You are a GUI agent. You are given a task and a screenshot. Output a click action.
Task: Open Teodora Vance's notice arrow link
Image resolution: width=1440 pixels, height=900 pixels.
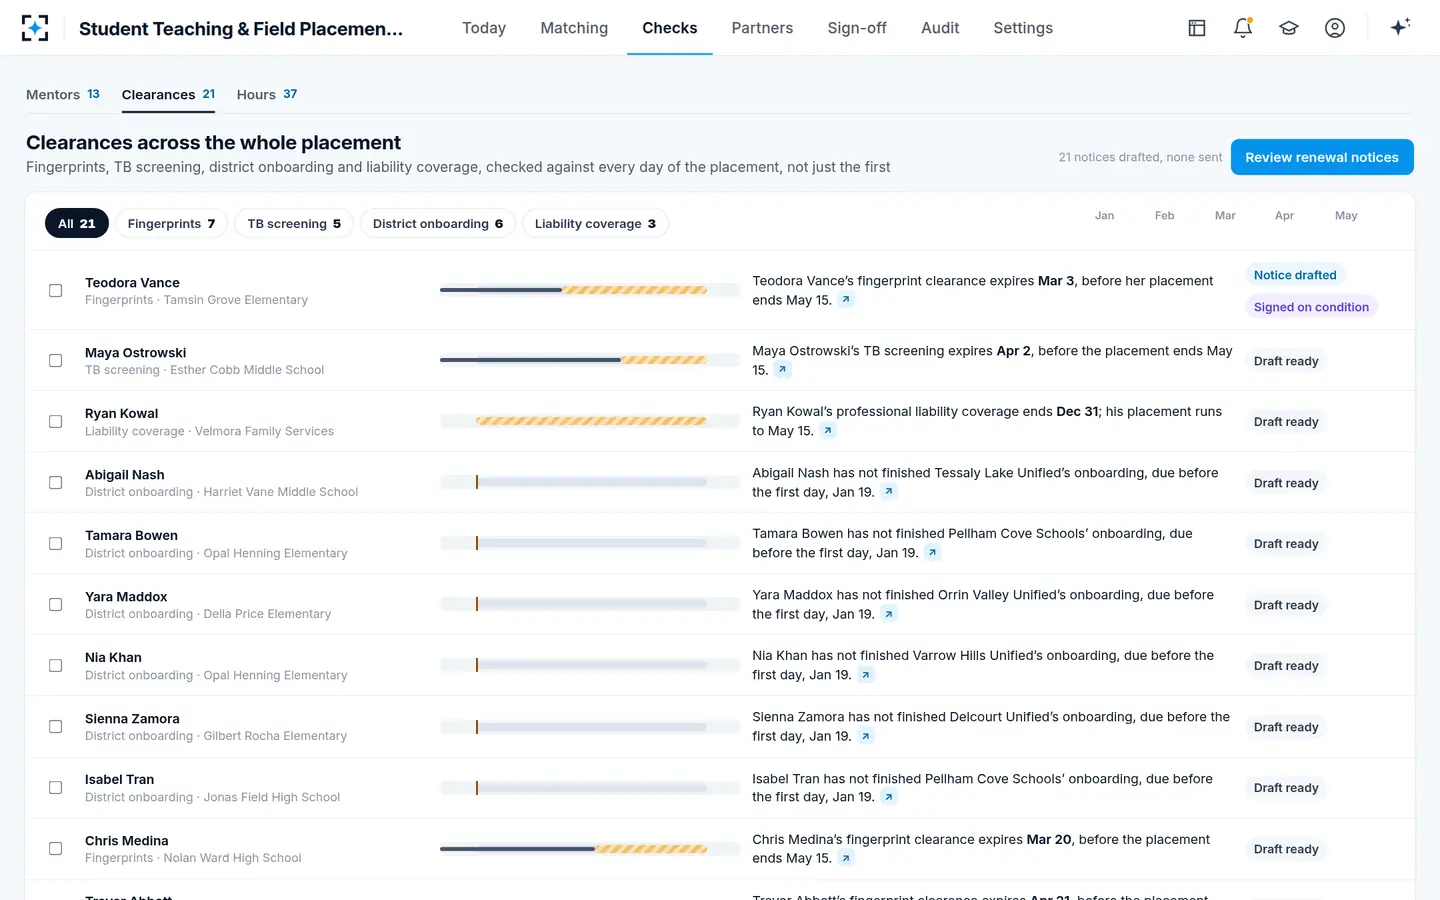846,300
